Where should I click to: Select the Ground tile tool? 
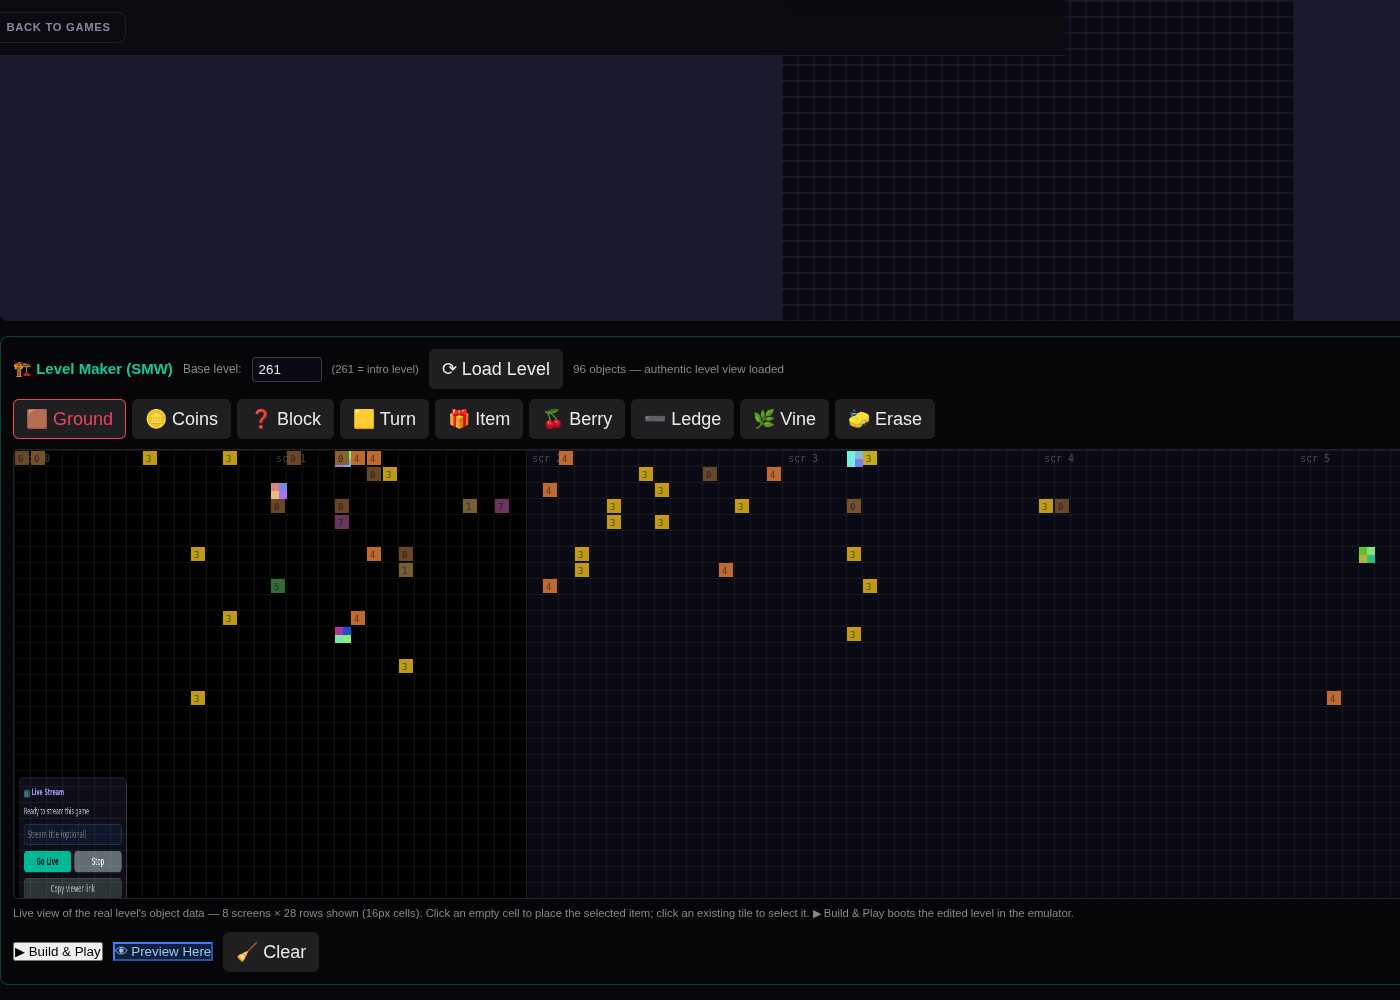click(x=69, y=419)
